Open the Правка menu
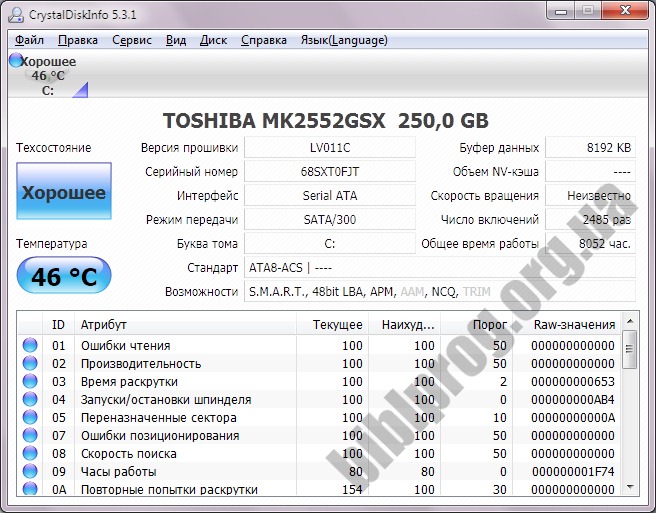 click(x=78, y=40)
